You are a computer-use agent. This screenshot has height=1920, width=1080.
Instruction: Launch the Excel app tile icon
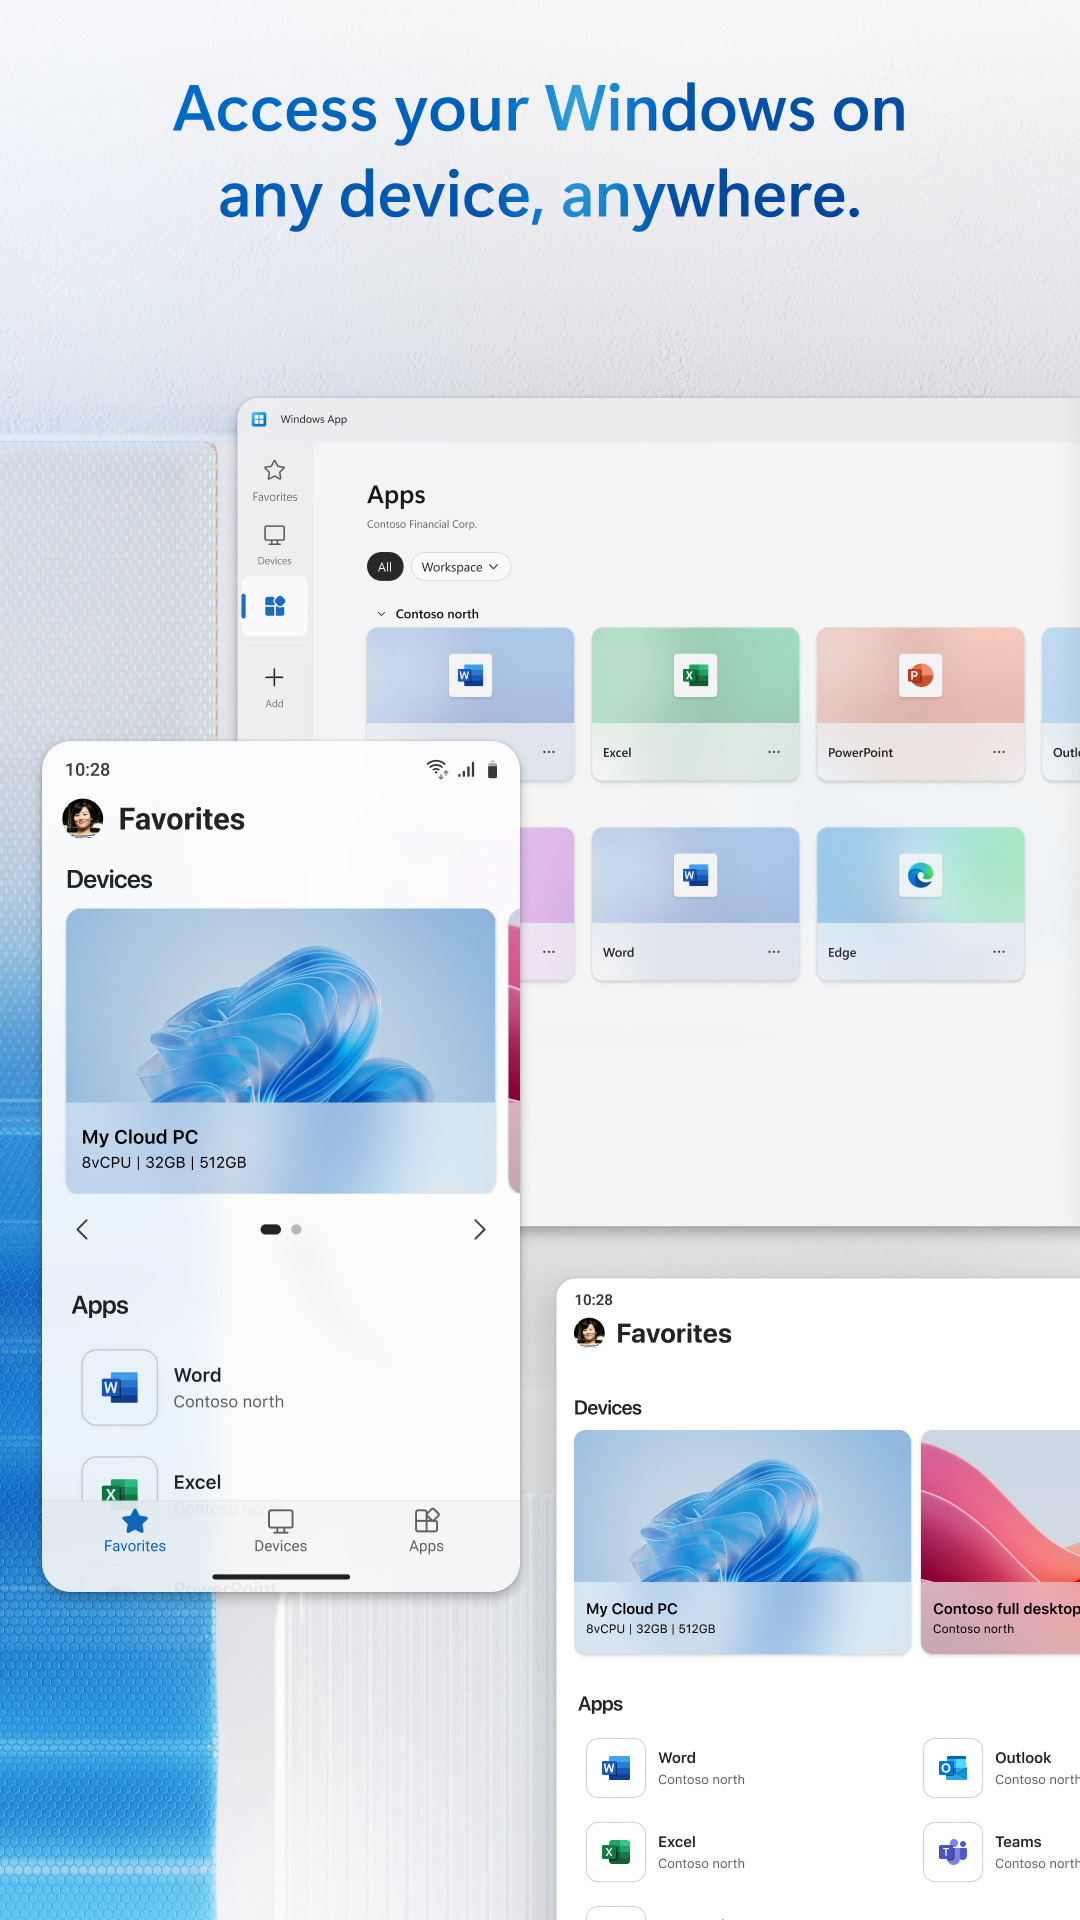(x=695, y=676)
